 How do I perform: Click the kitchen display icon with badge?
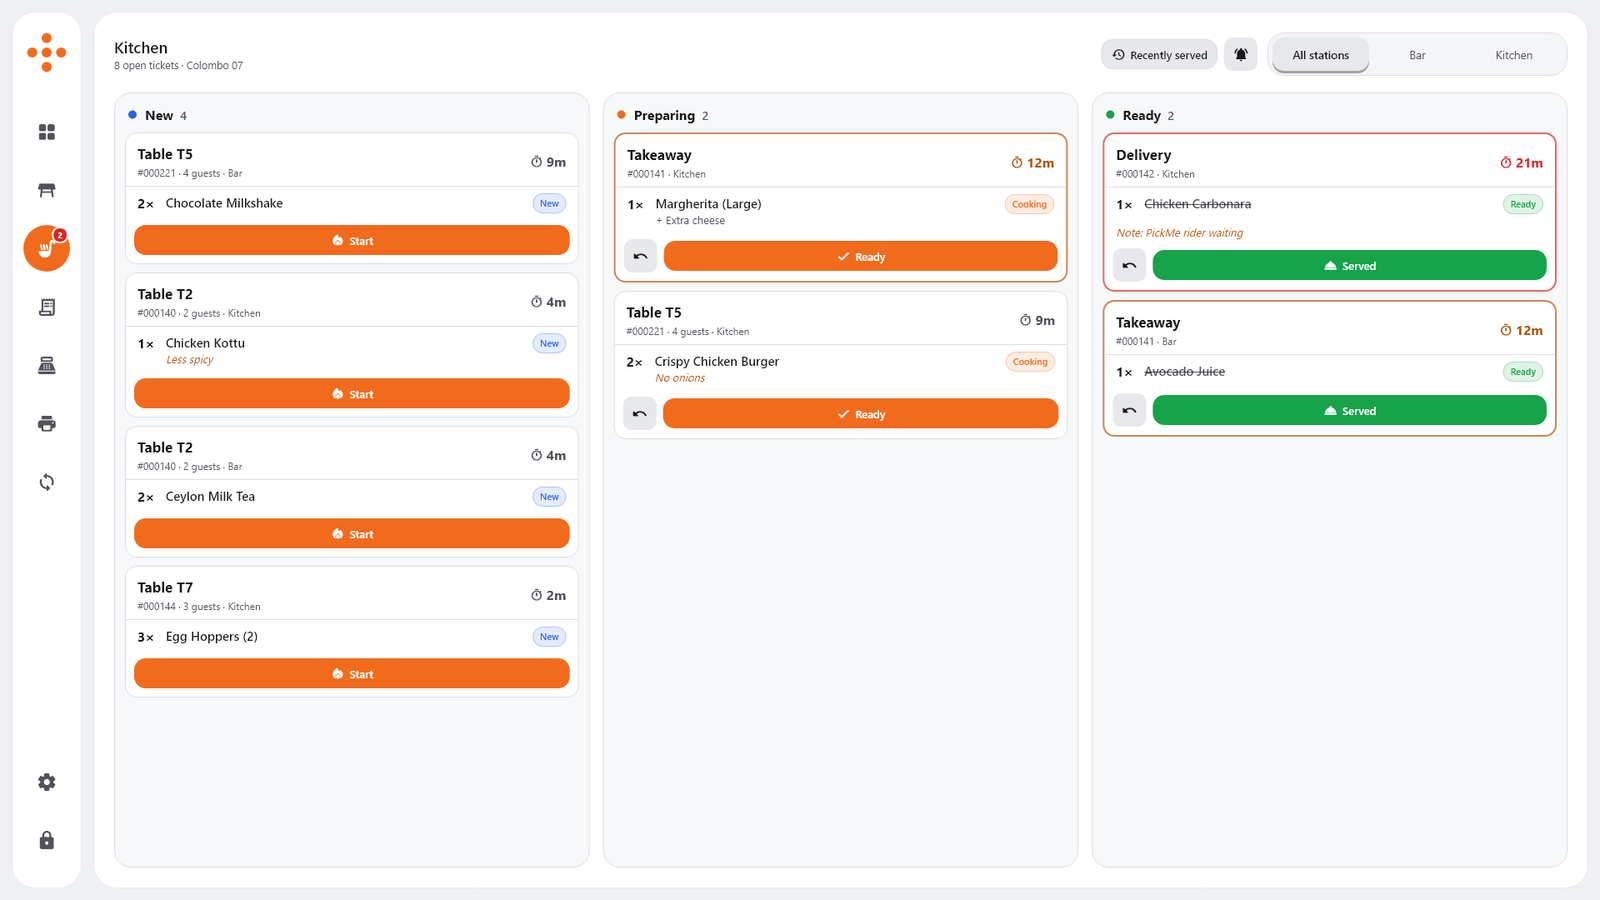tap(46, 248)
